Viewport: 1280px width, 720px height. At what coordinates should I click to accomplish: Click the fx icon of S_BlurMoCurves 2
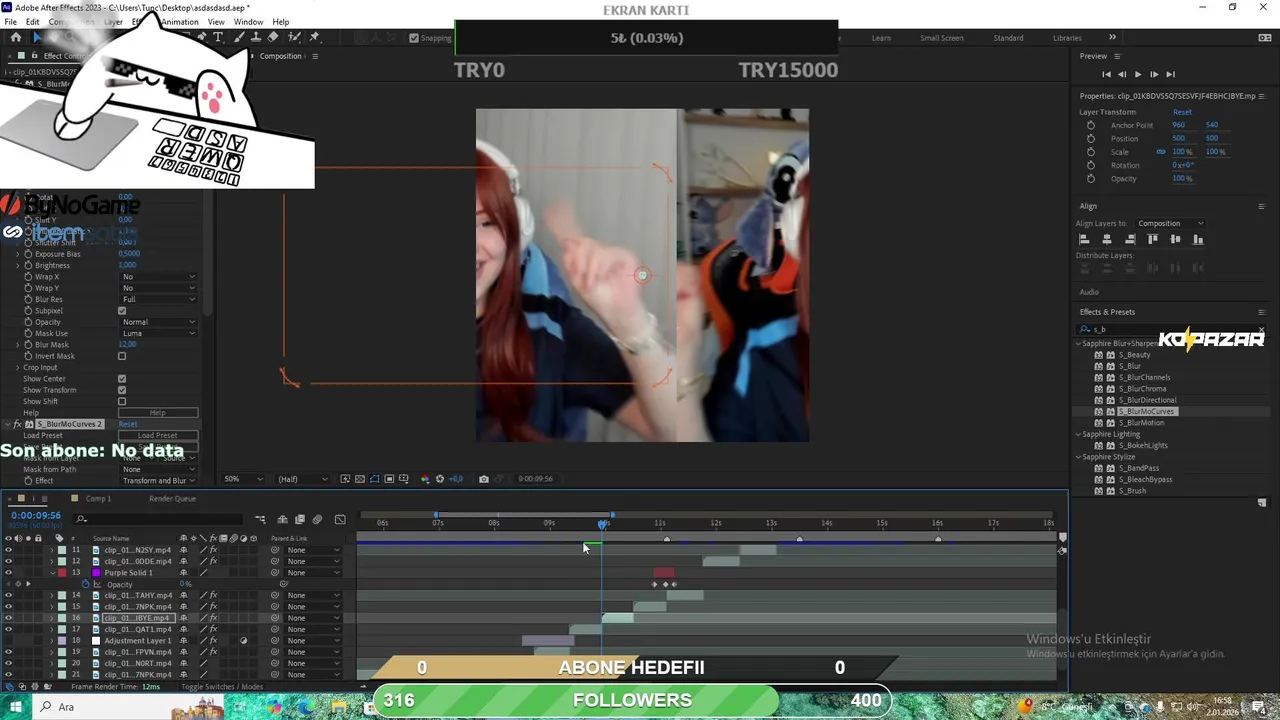click(18, 424)
